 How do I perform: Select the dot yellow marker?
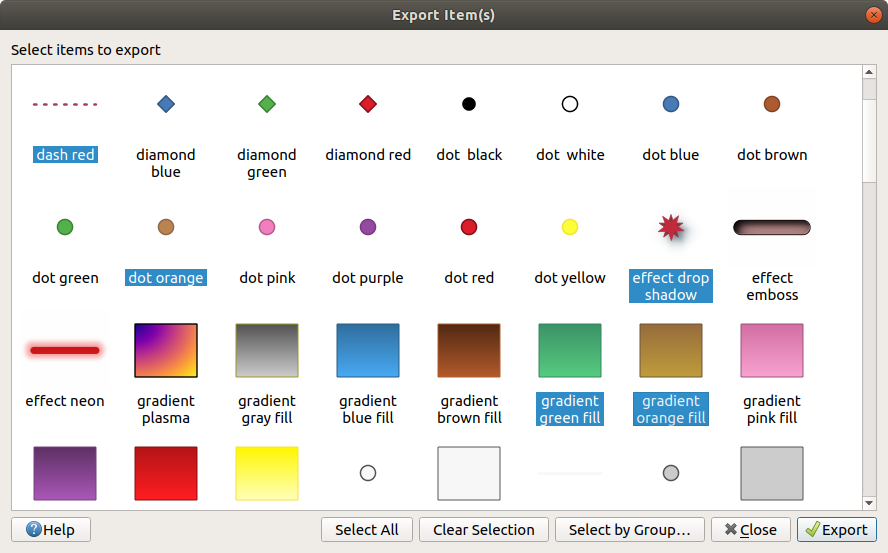pos(570,228)
